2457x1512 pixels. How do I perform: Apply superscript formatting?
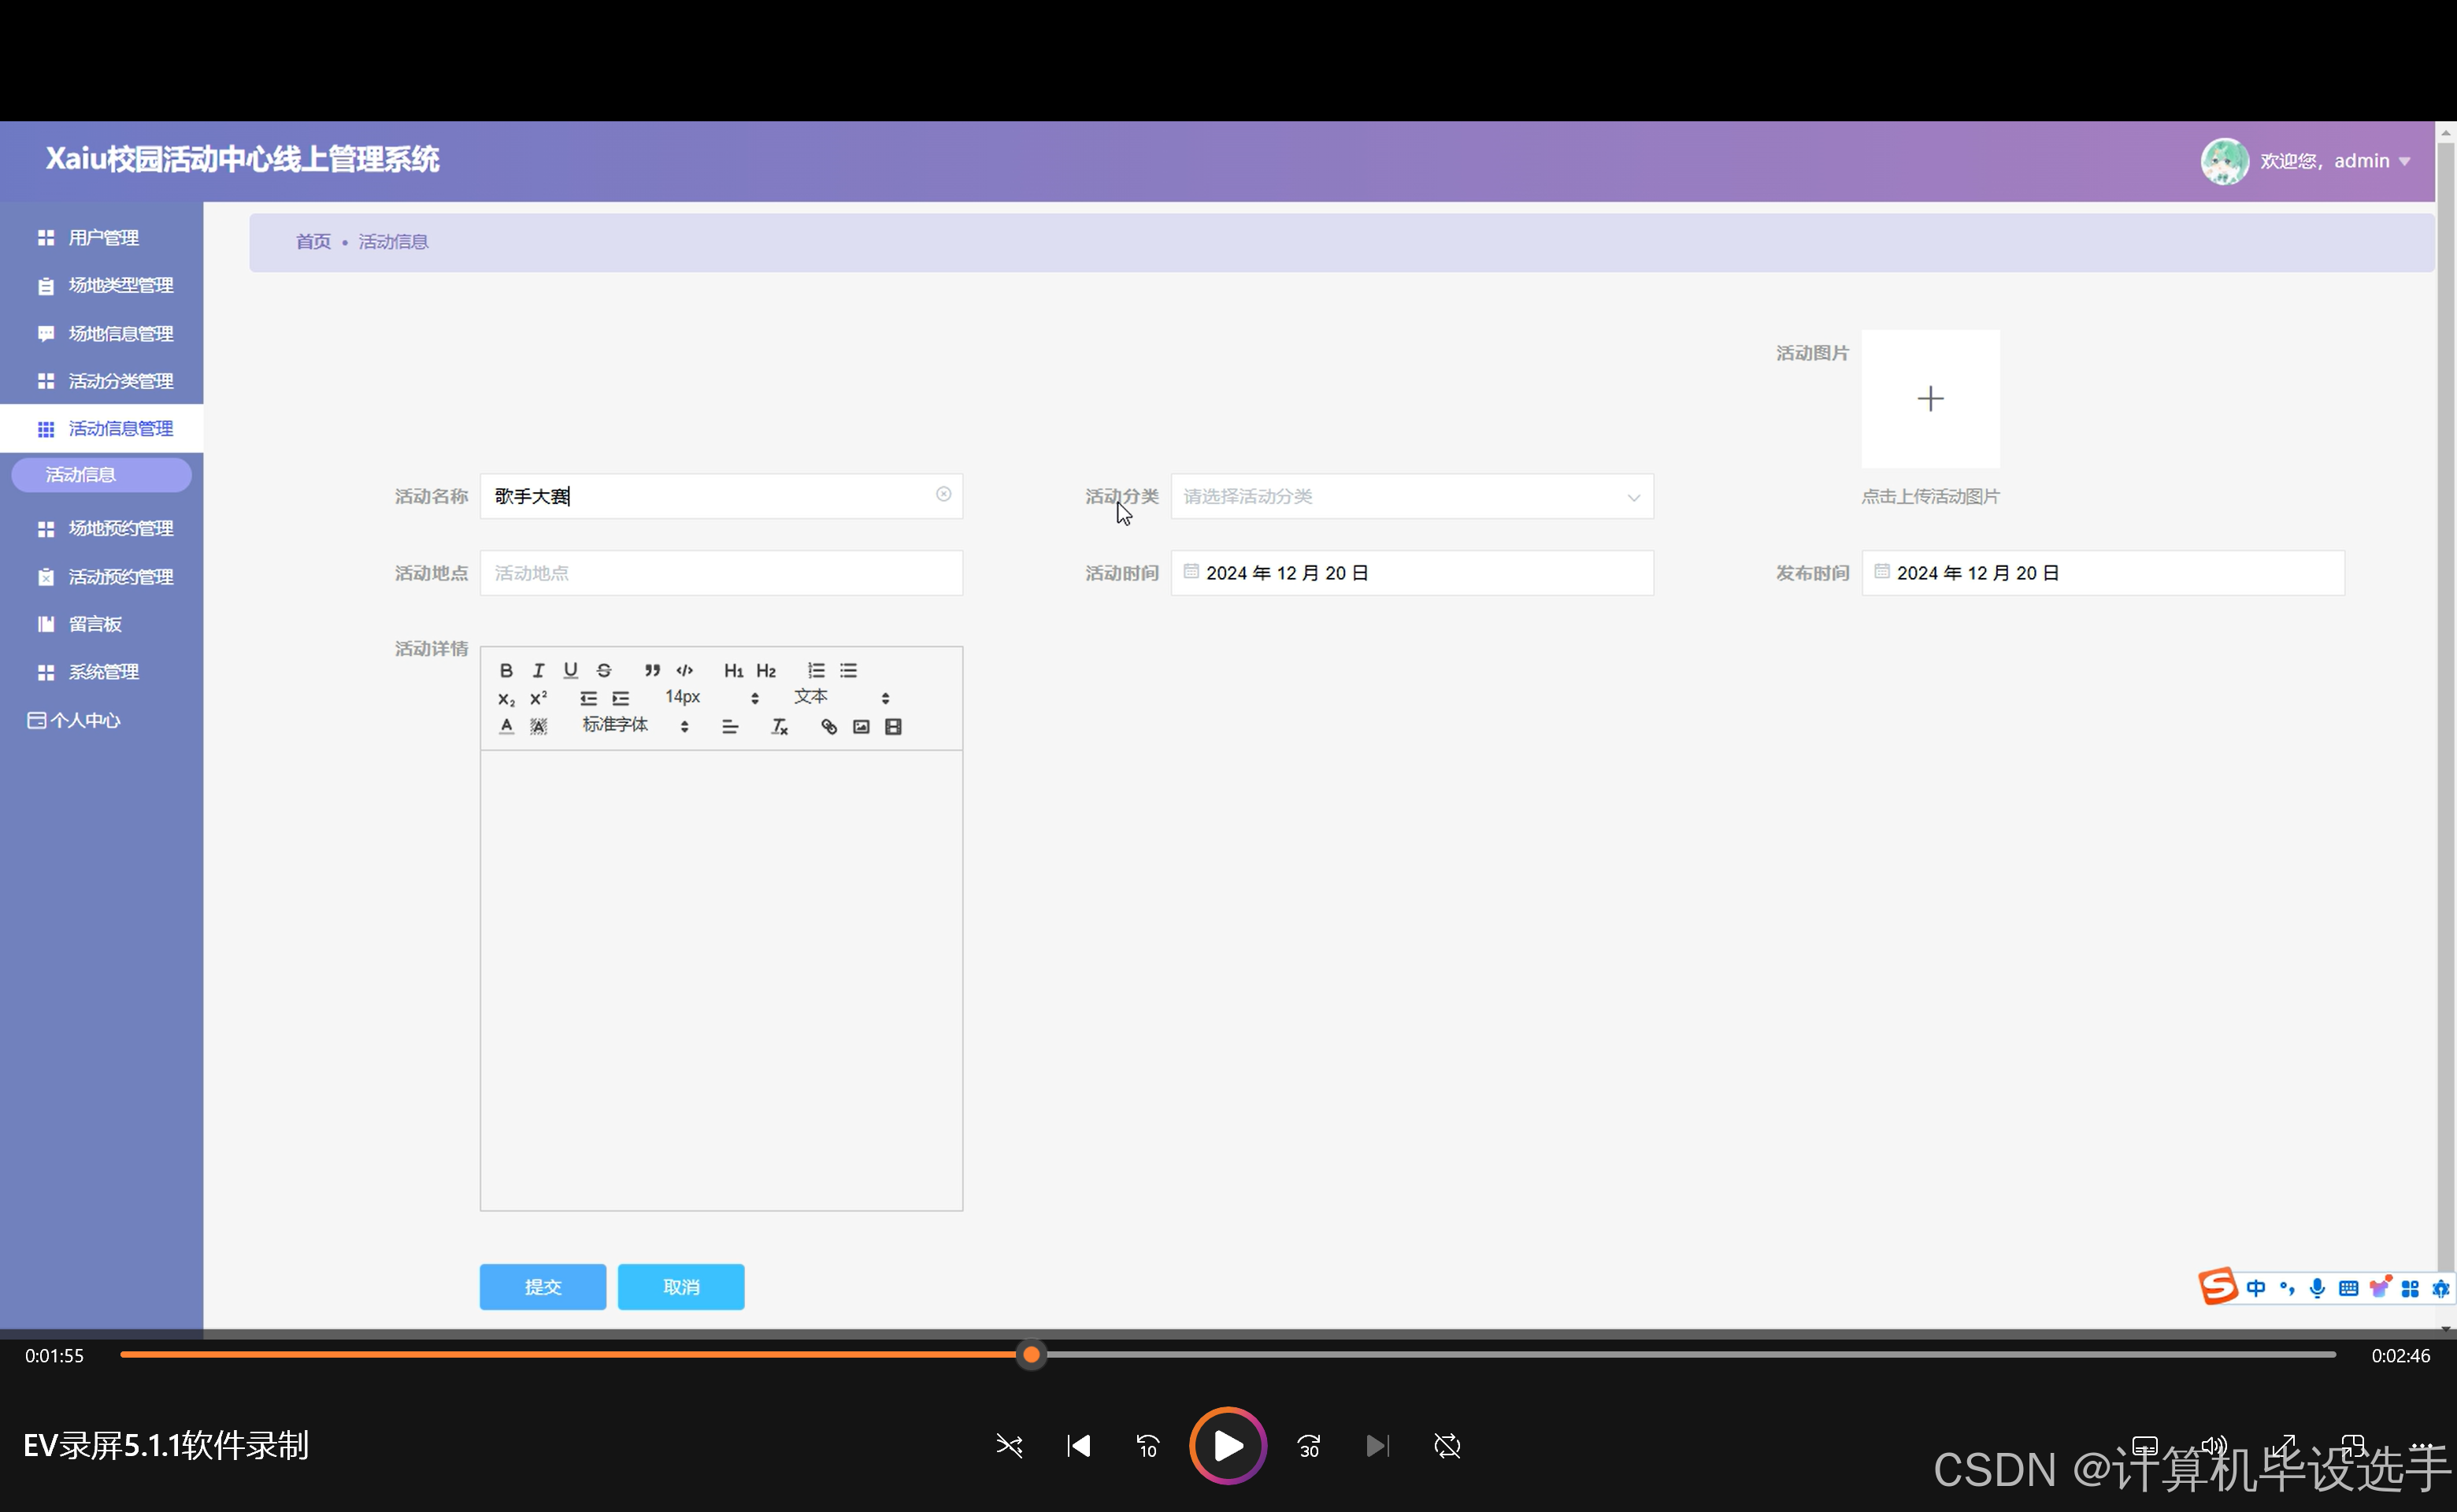tap(538, 698)
